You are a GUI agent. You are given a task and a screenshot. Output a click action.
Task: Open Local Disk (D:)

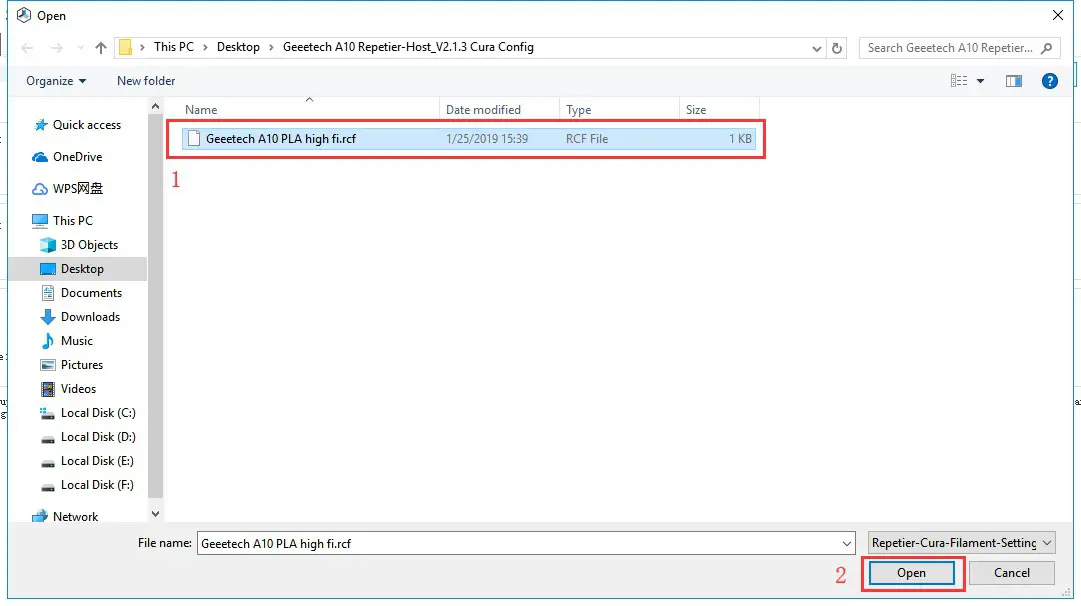tap(88, 437)
